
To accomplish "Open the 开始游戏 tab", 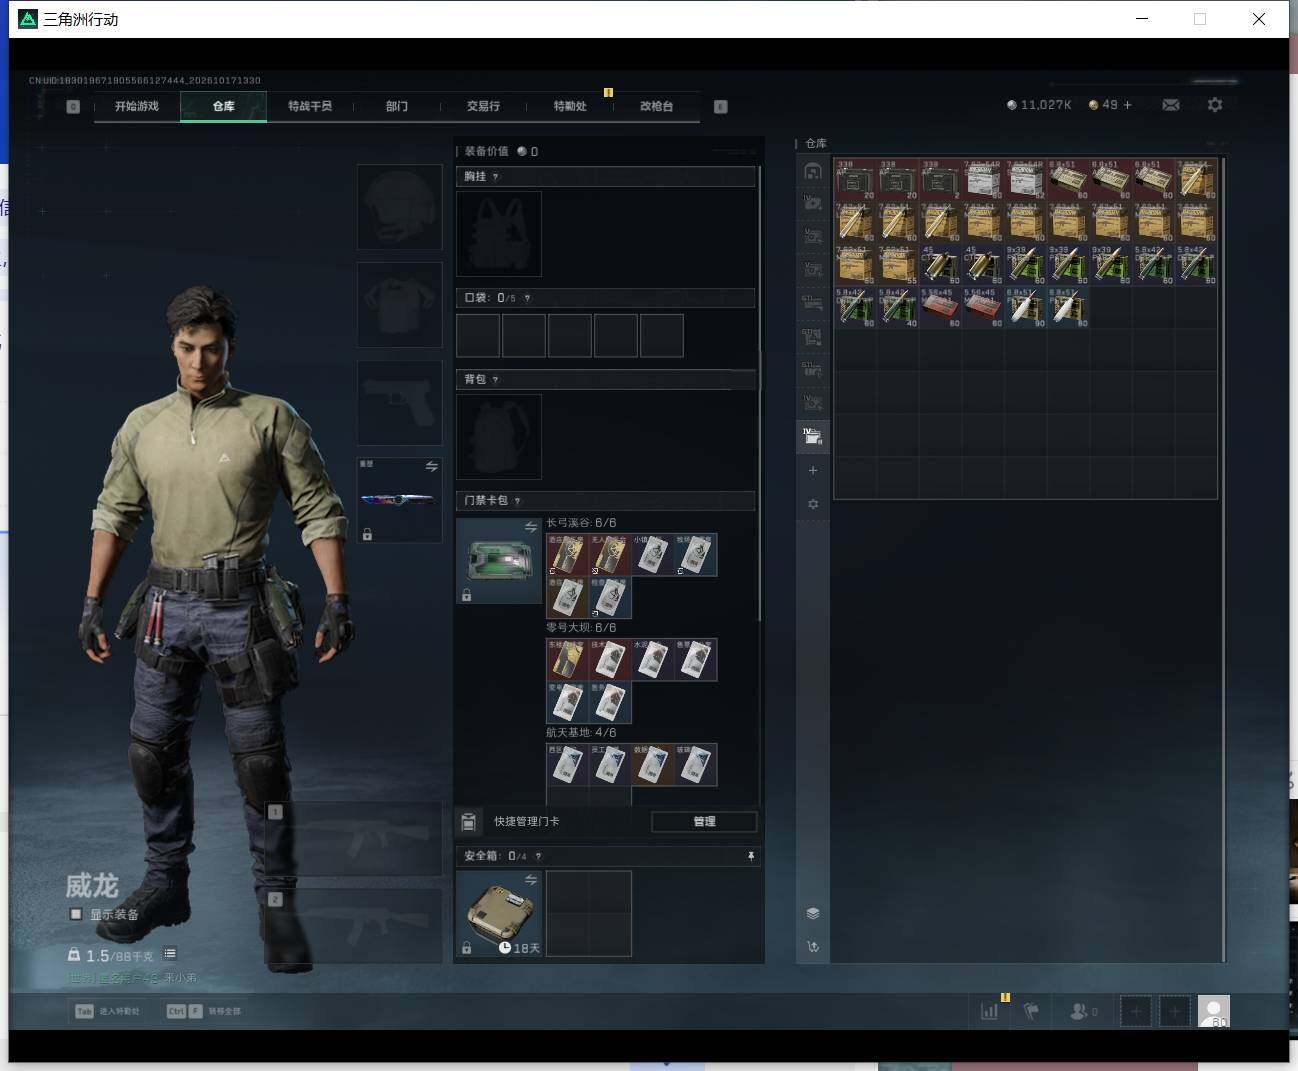I will 136,106.
